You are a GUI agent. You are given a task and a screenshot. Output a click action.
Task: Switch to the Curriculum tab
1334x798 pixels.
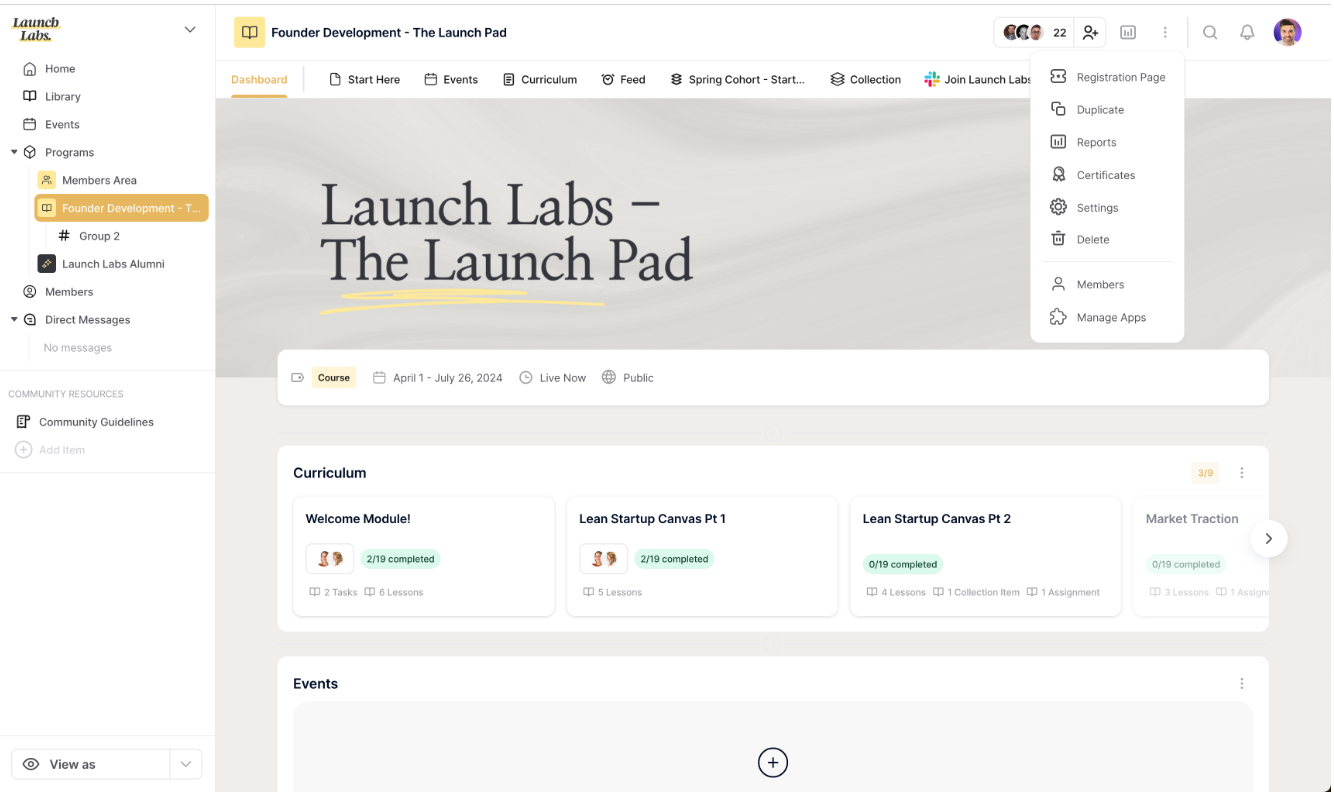[539, 80]
